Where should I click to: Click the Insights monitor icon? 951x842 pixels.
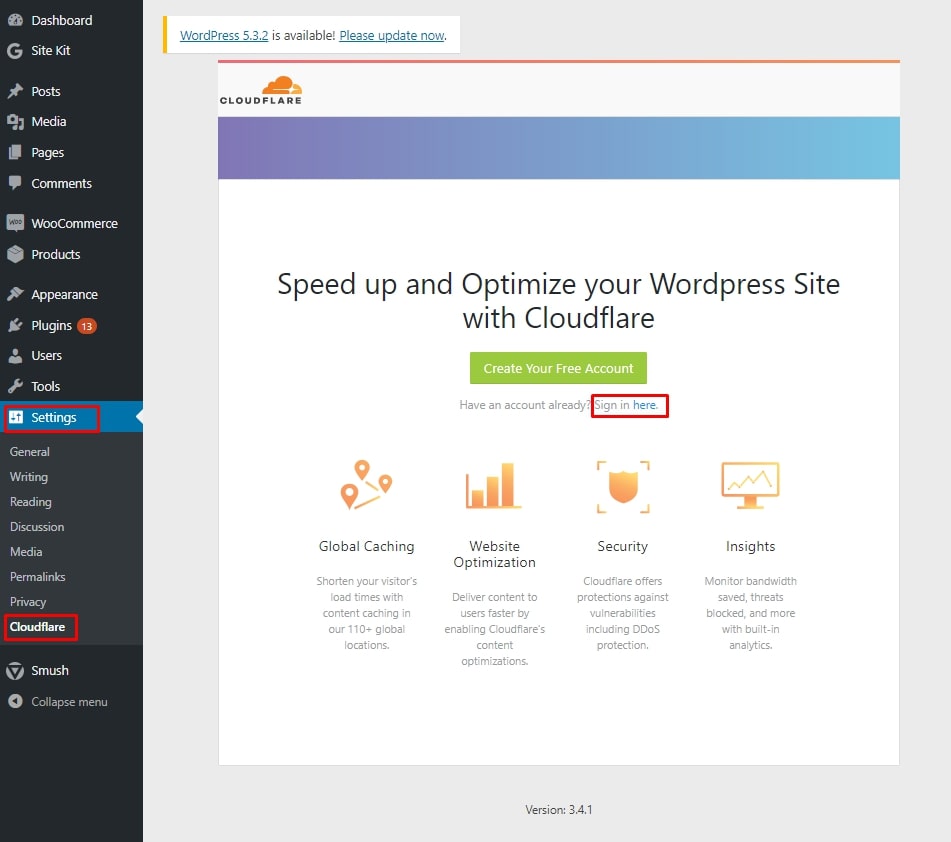[x=750, y=485]
